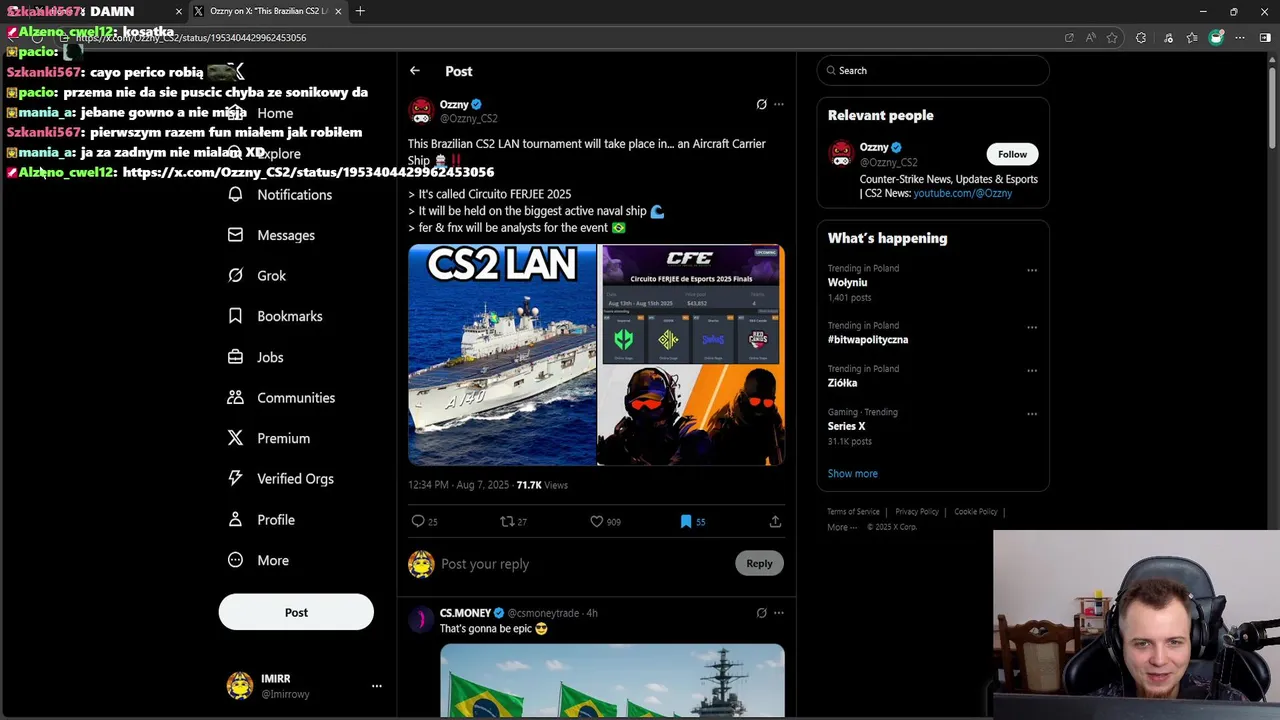Open More circle icon in sidebar
This screenshot has height=720, width=1280.
235,560
